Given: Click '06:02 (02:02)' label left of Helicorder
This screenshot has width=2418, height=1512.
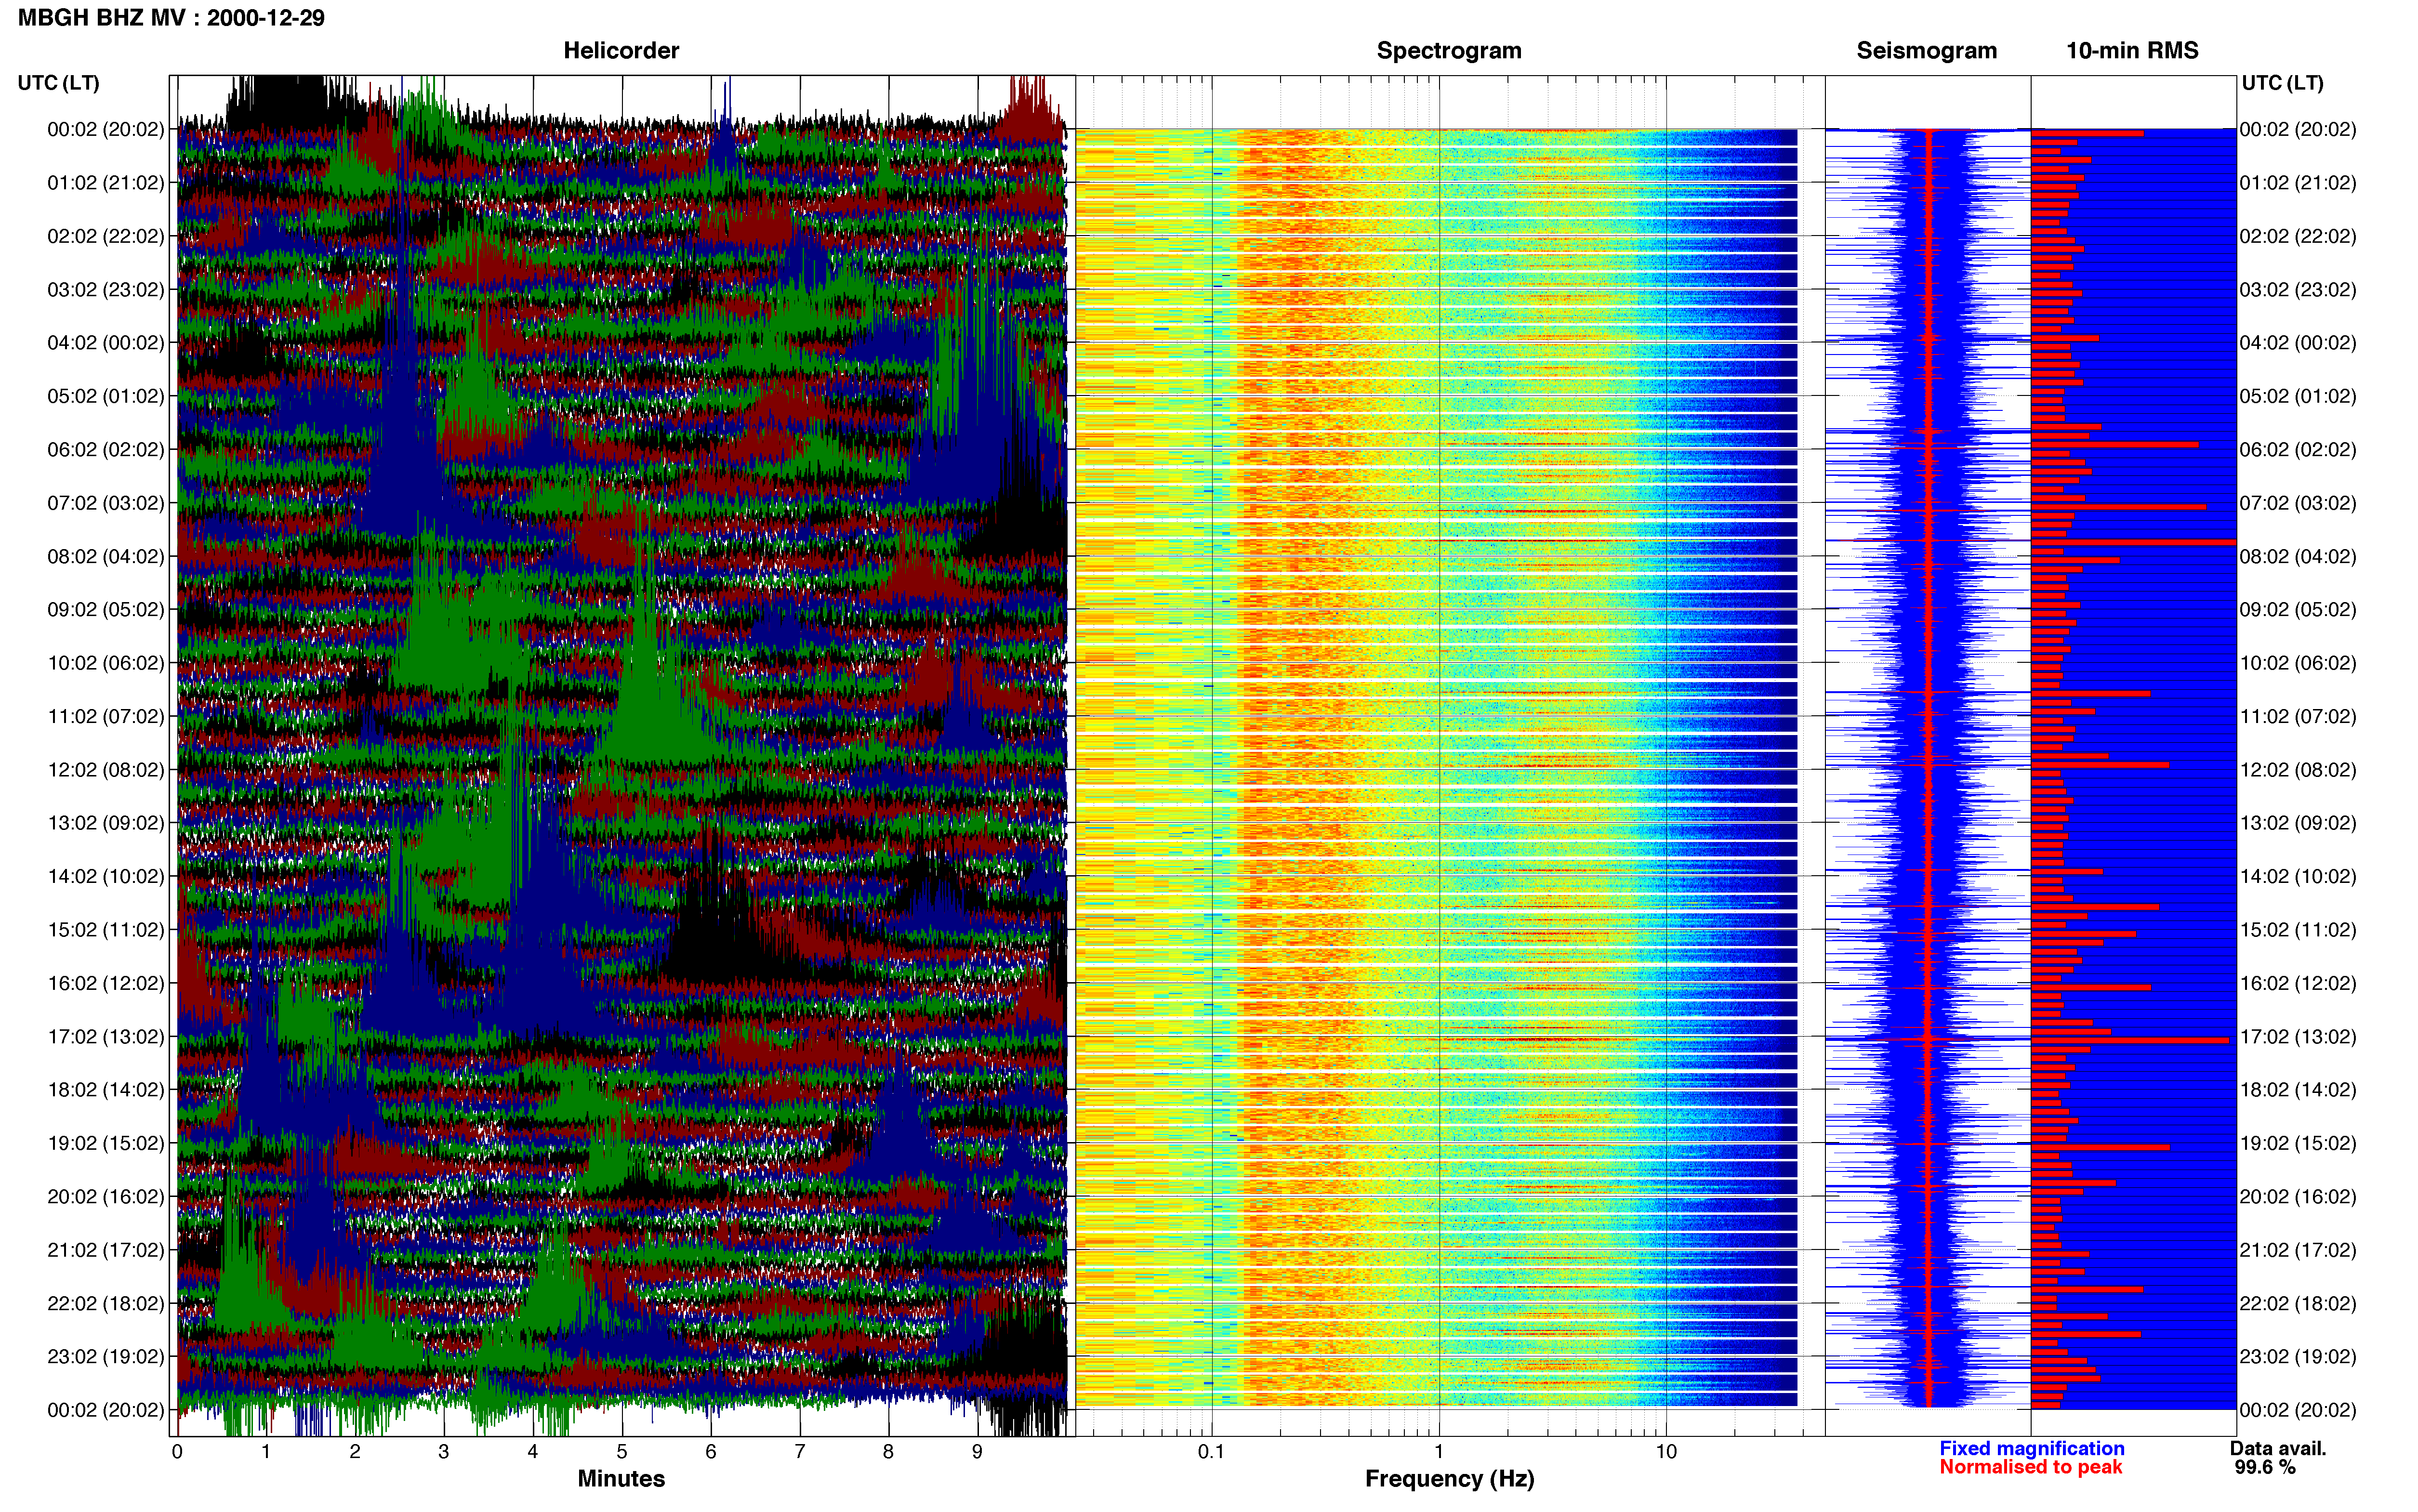Looking at the screenshot, I should click(x=106, y=450).
